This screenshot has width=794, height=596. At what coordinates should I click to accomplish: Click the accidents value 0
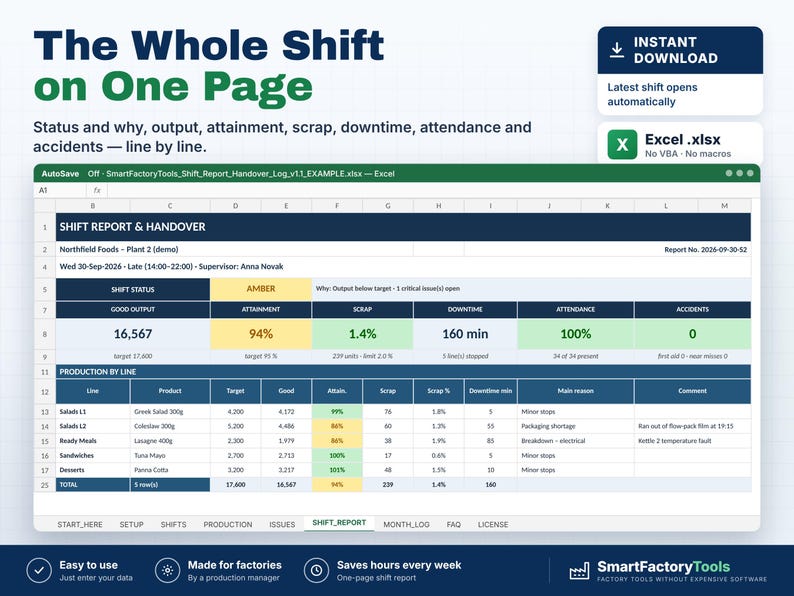(x=692, y=334)
